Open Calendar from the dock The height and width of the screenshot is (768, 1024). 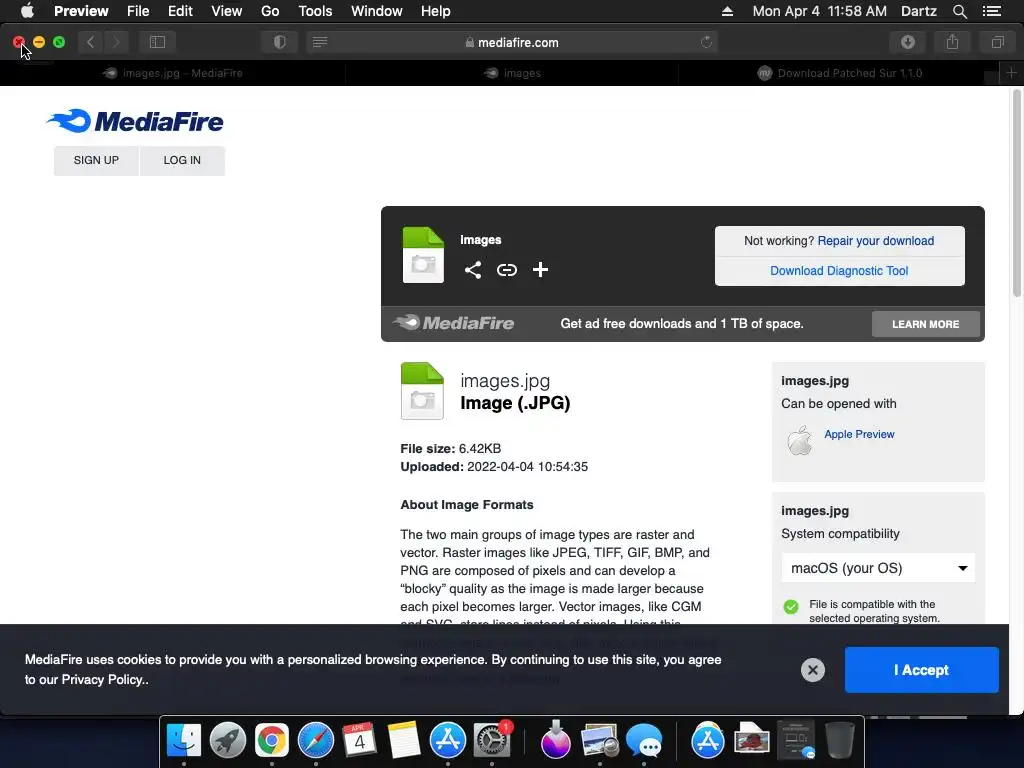click(359, 741)
